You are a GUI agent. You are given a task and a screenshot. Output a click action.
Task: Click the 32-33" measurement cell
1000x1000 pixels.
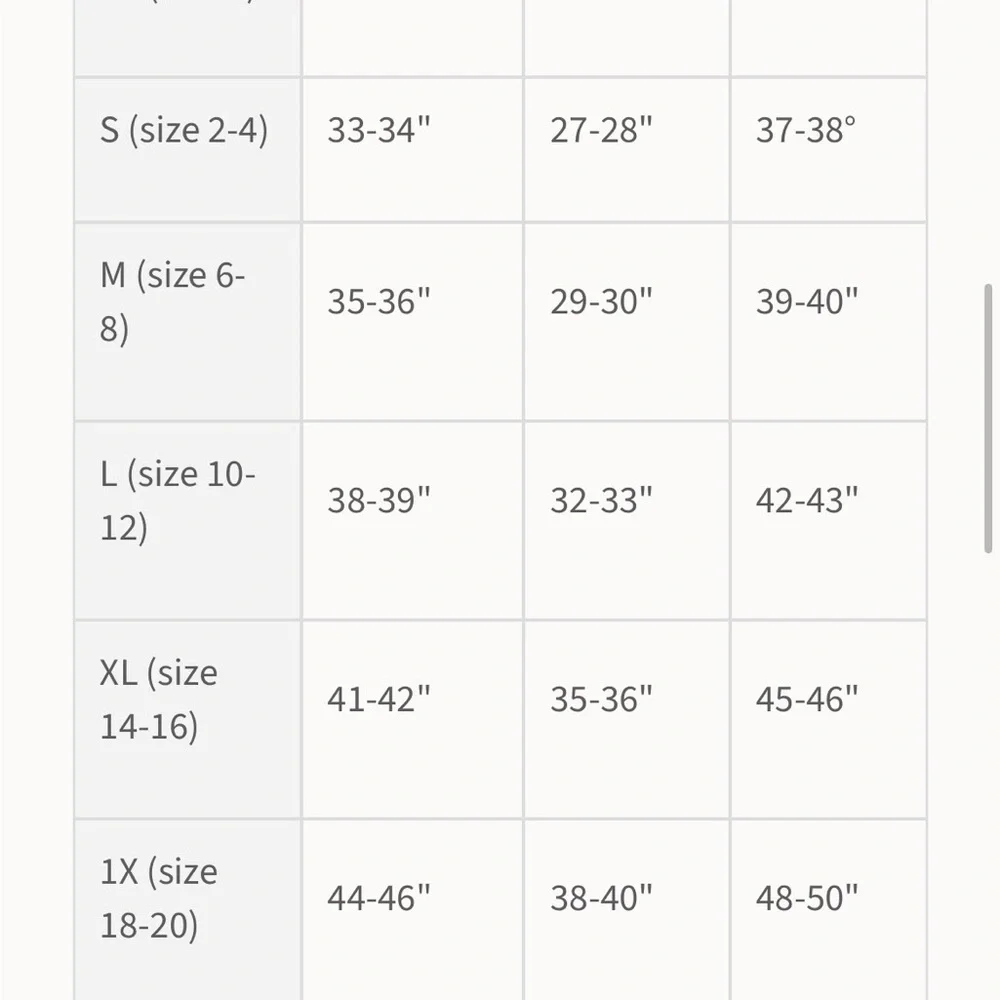[601, 501]
